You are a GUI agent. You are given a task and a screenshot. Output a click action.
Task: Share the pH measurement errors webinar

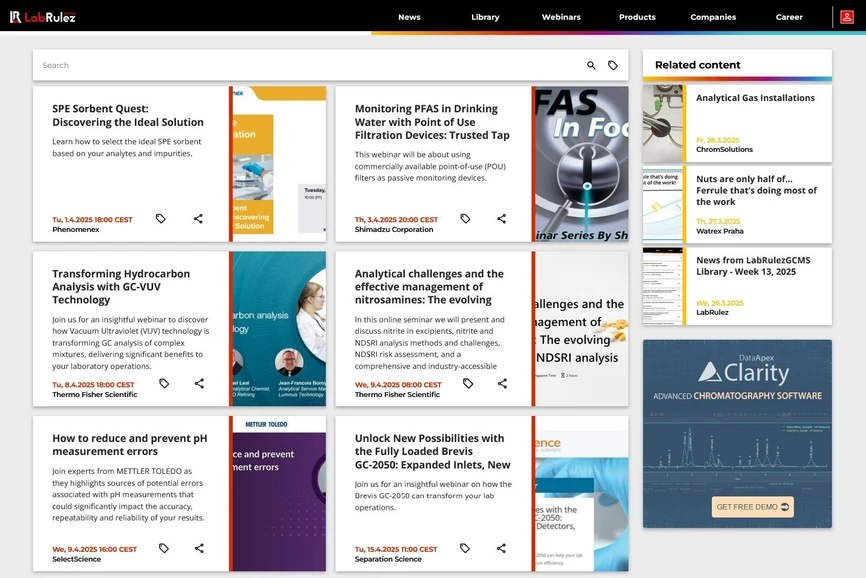coord(199,548)
